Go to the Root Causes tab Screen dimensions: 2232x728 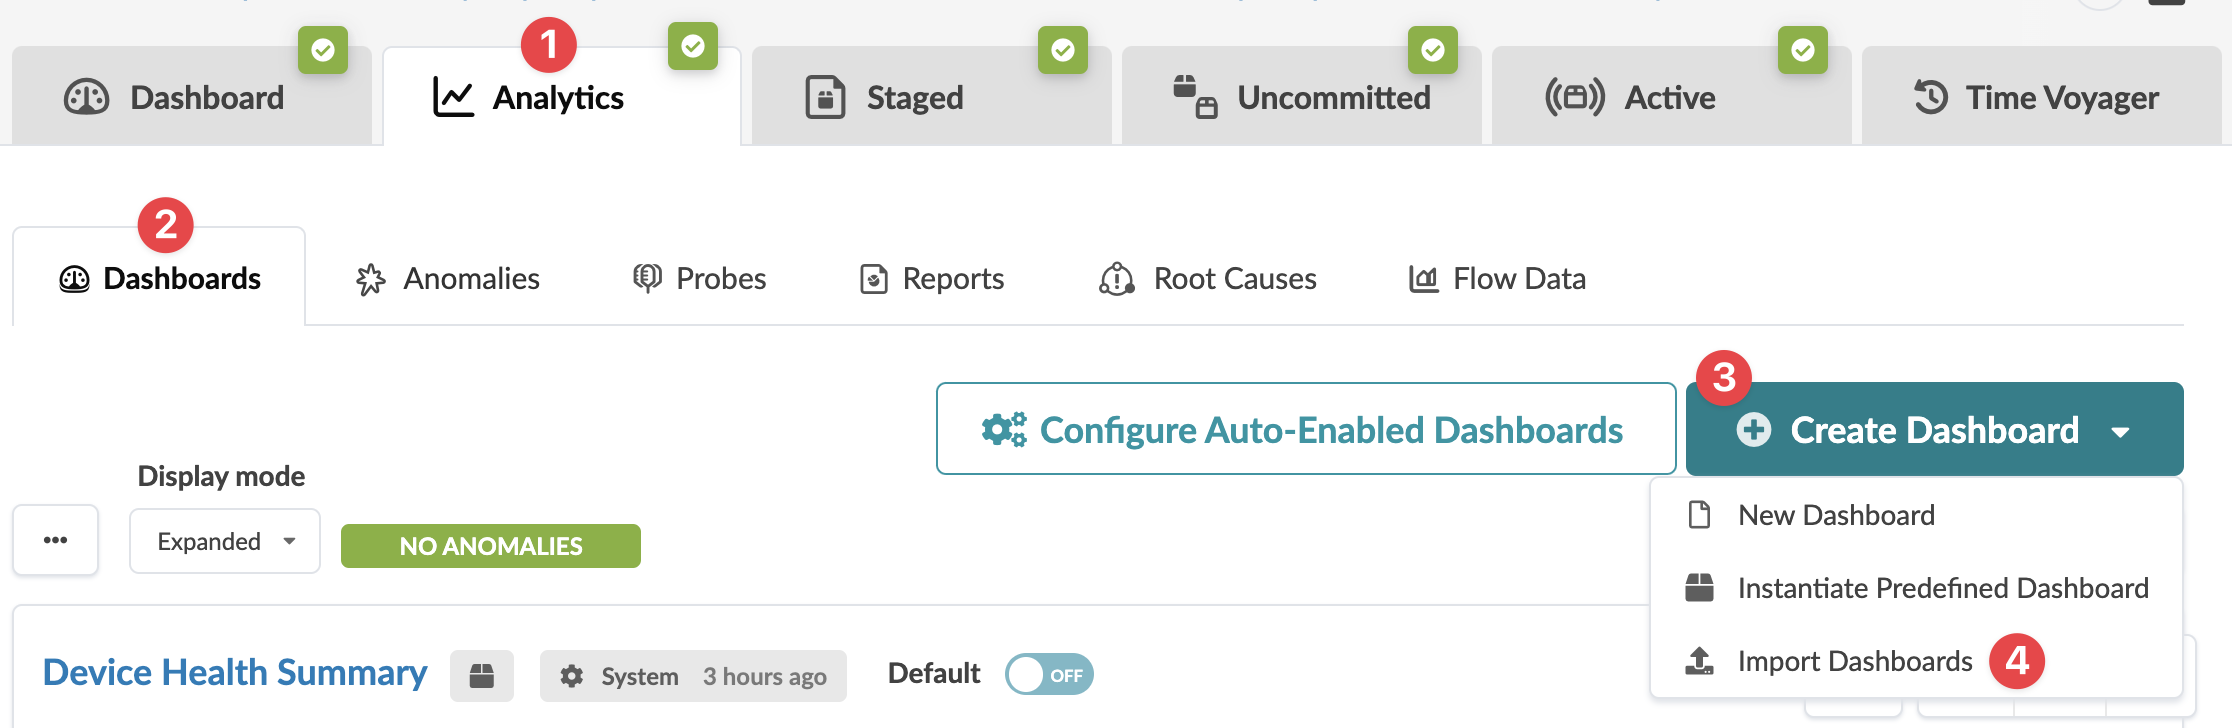(x=1208, y=279)
